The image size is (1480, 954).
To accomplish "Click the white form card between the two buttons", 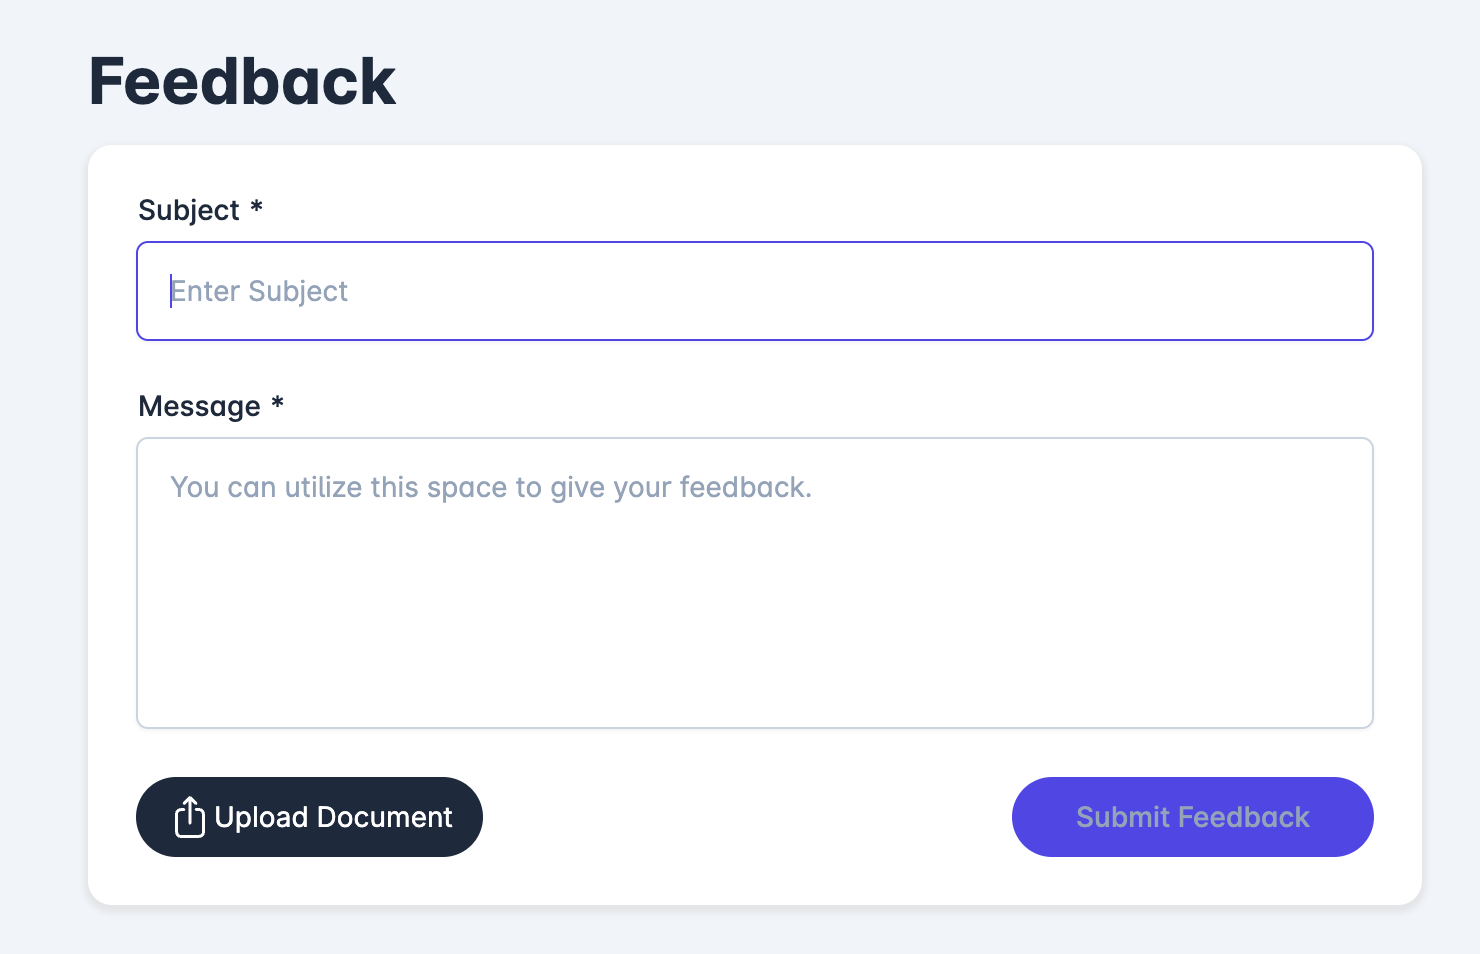I will (747, 817).
